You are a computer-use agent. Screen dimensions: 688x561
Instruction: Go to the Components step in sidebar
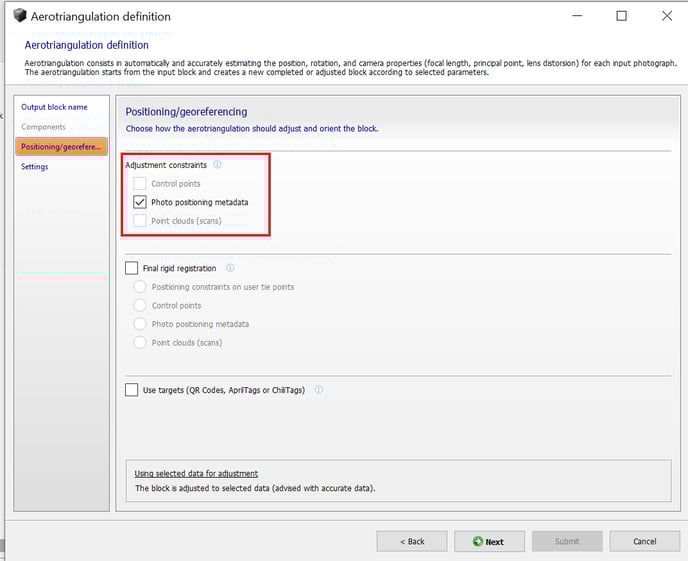(x=43, y=127)
